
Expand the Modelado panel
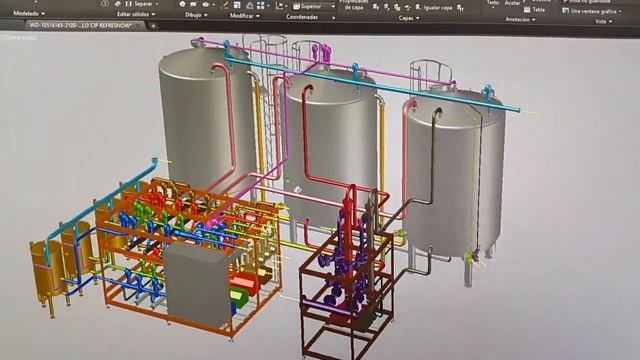pos(29,13)
